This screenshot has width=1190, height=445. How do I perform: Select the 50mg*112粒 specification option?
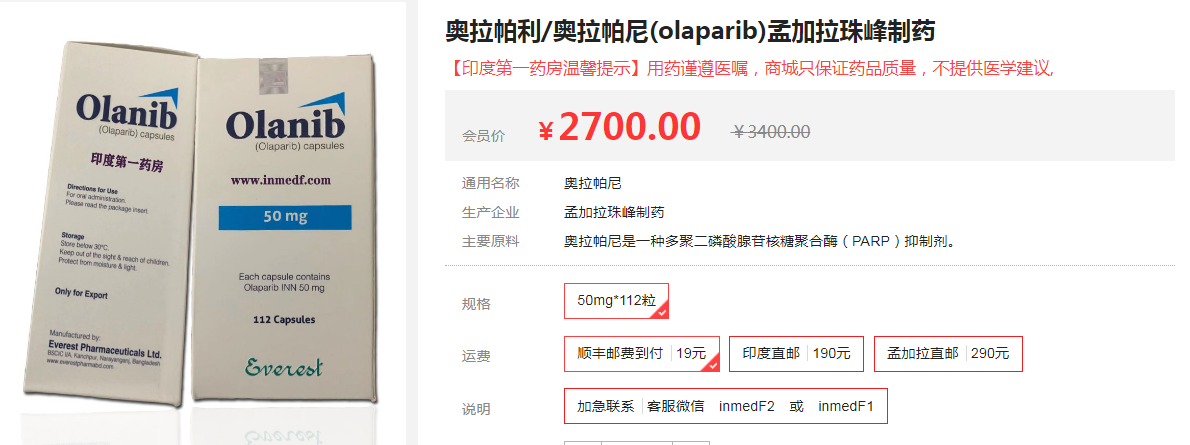pos(615,300)
